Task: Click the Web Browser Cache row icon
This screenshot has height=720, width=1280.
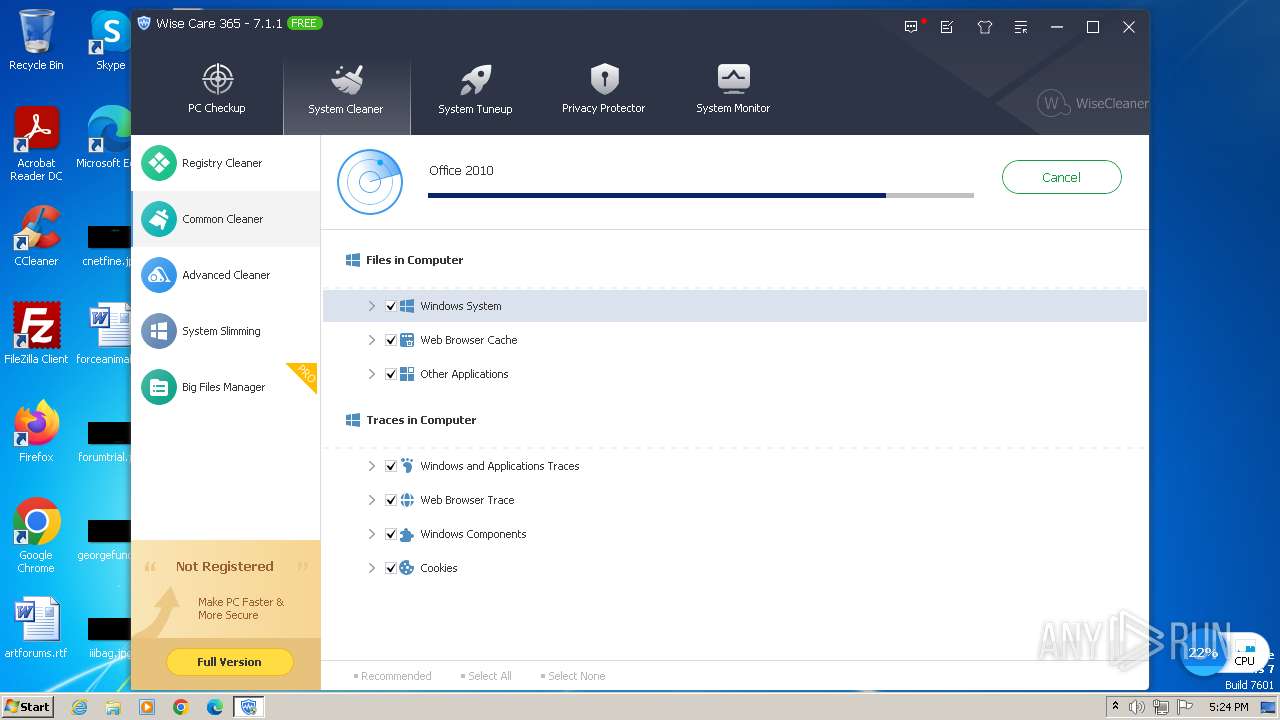Action: (x=407, y=340)
